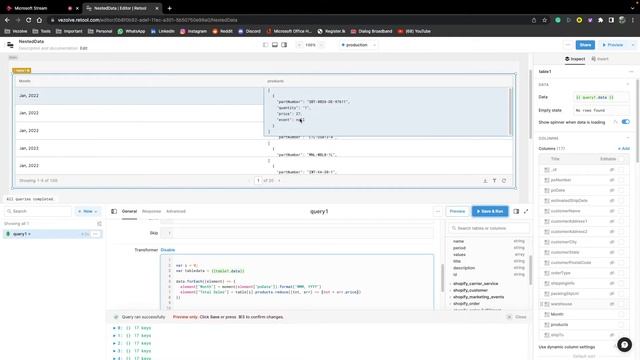
Task: Open the browser extensions puzzle icon
Action: coord(600,20)
